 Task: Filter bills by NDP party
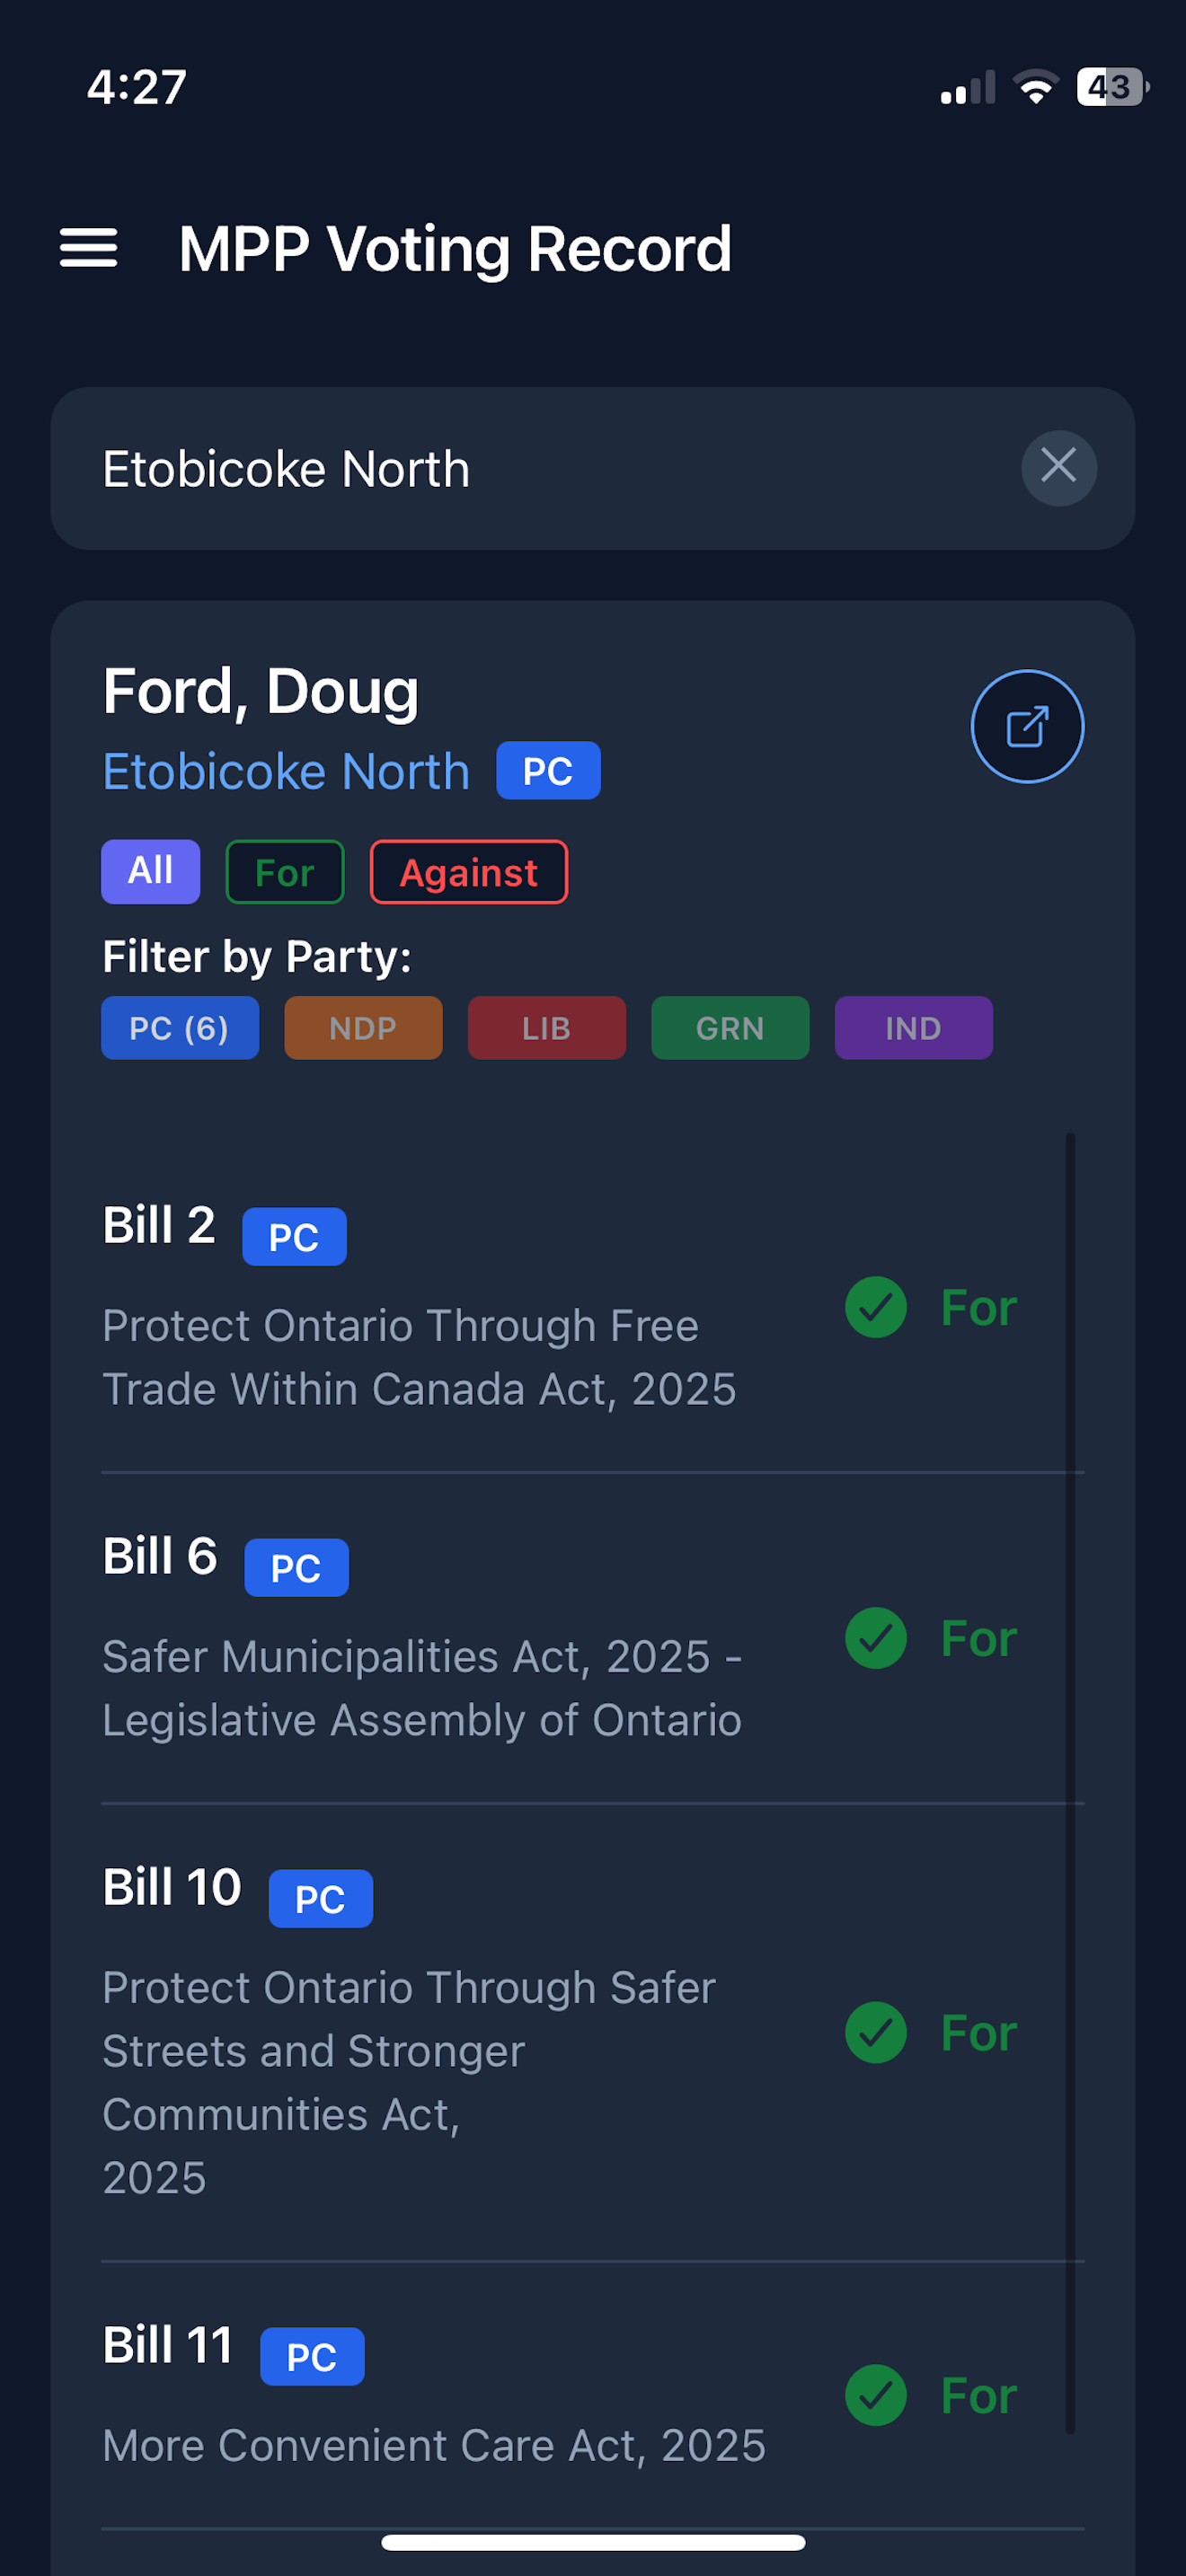[363, 1027]
